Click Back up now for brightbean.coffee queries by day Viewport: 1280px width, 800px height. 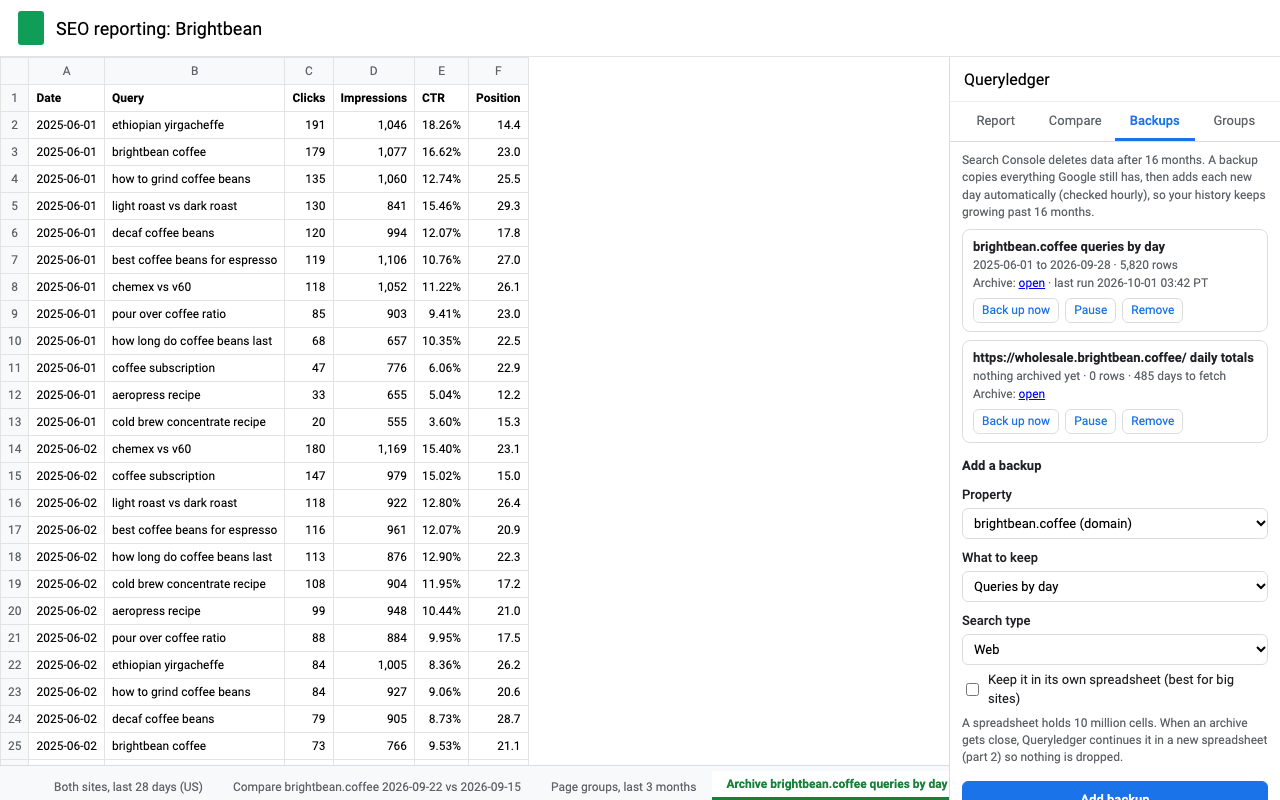(x=1016, y=310)
